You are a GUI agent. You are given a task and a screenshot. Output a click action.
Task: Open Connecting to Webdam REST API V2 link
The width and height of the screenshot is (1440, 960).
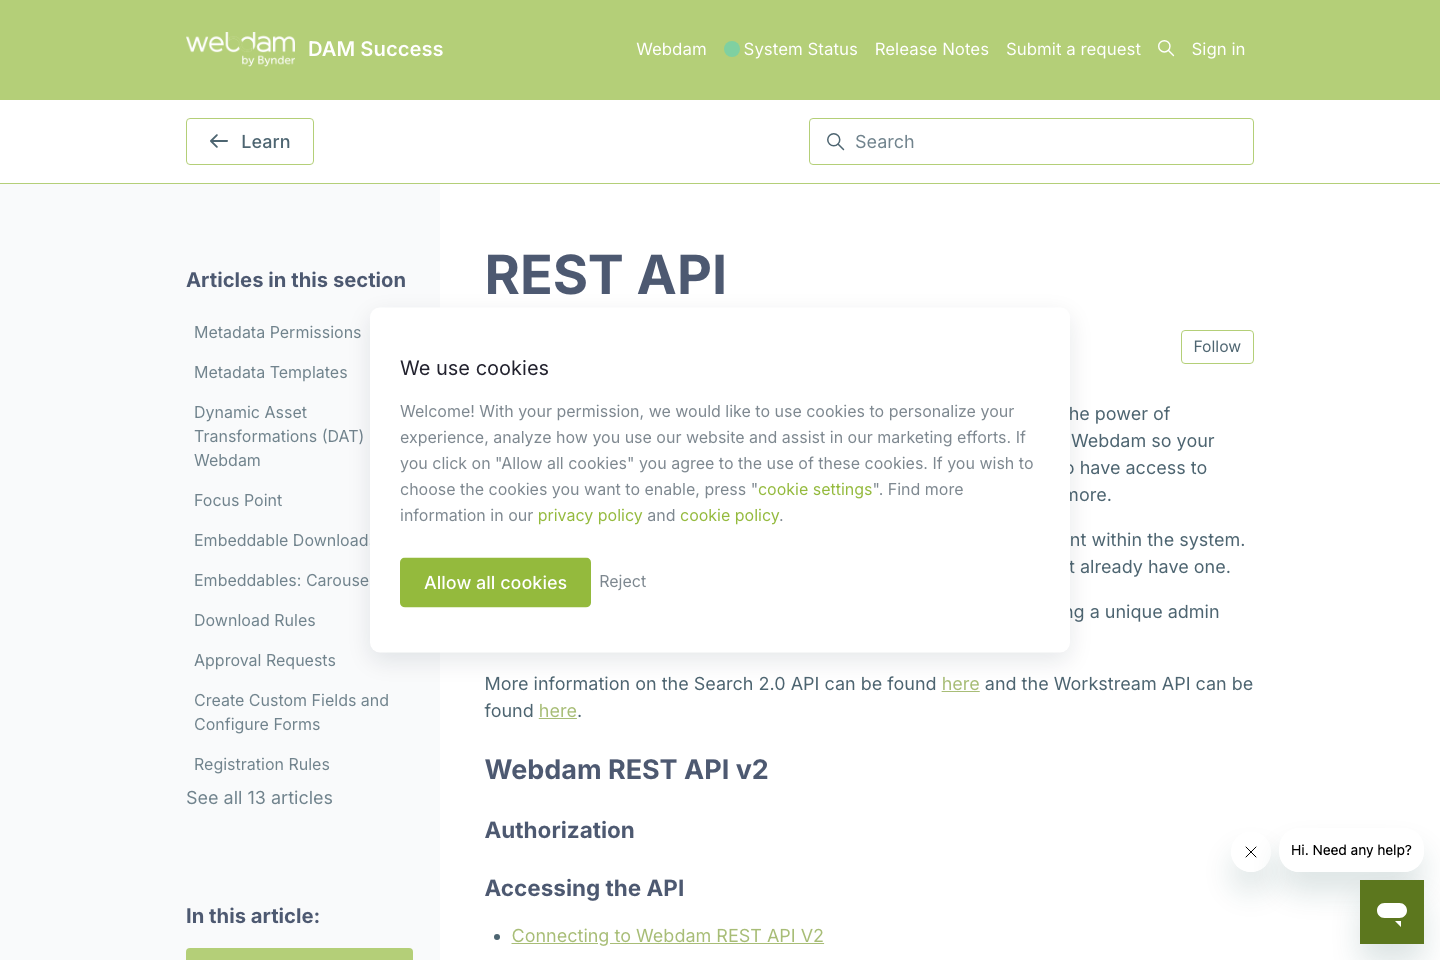click(667, 935)
